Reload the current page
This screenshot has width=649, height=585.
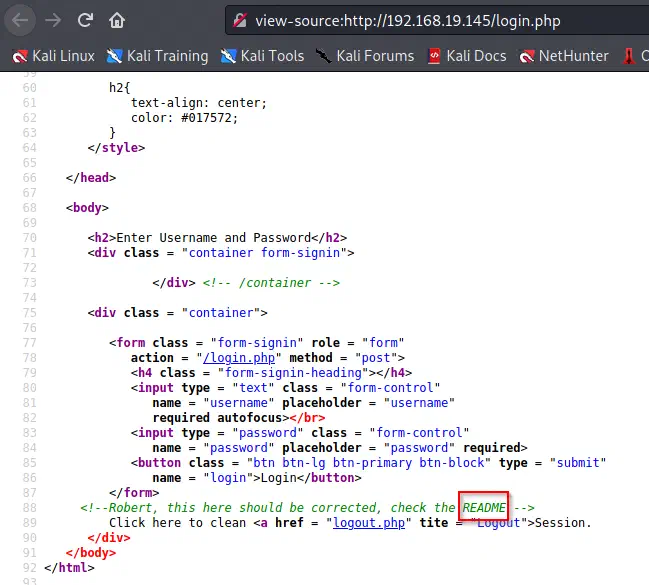point(85,20)
